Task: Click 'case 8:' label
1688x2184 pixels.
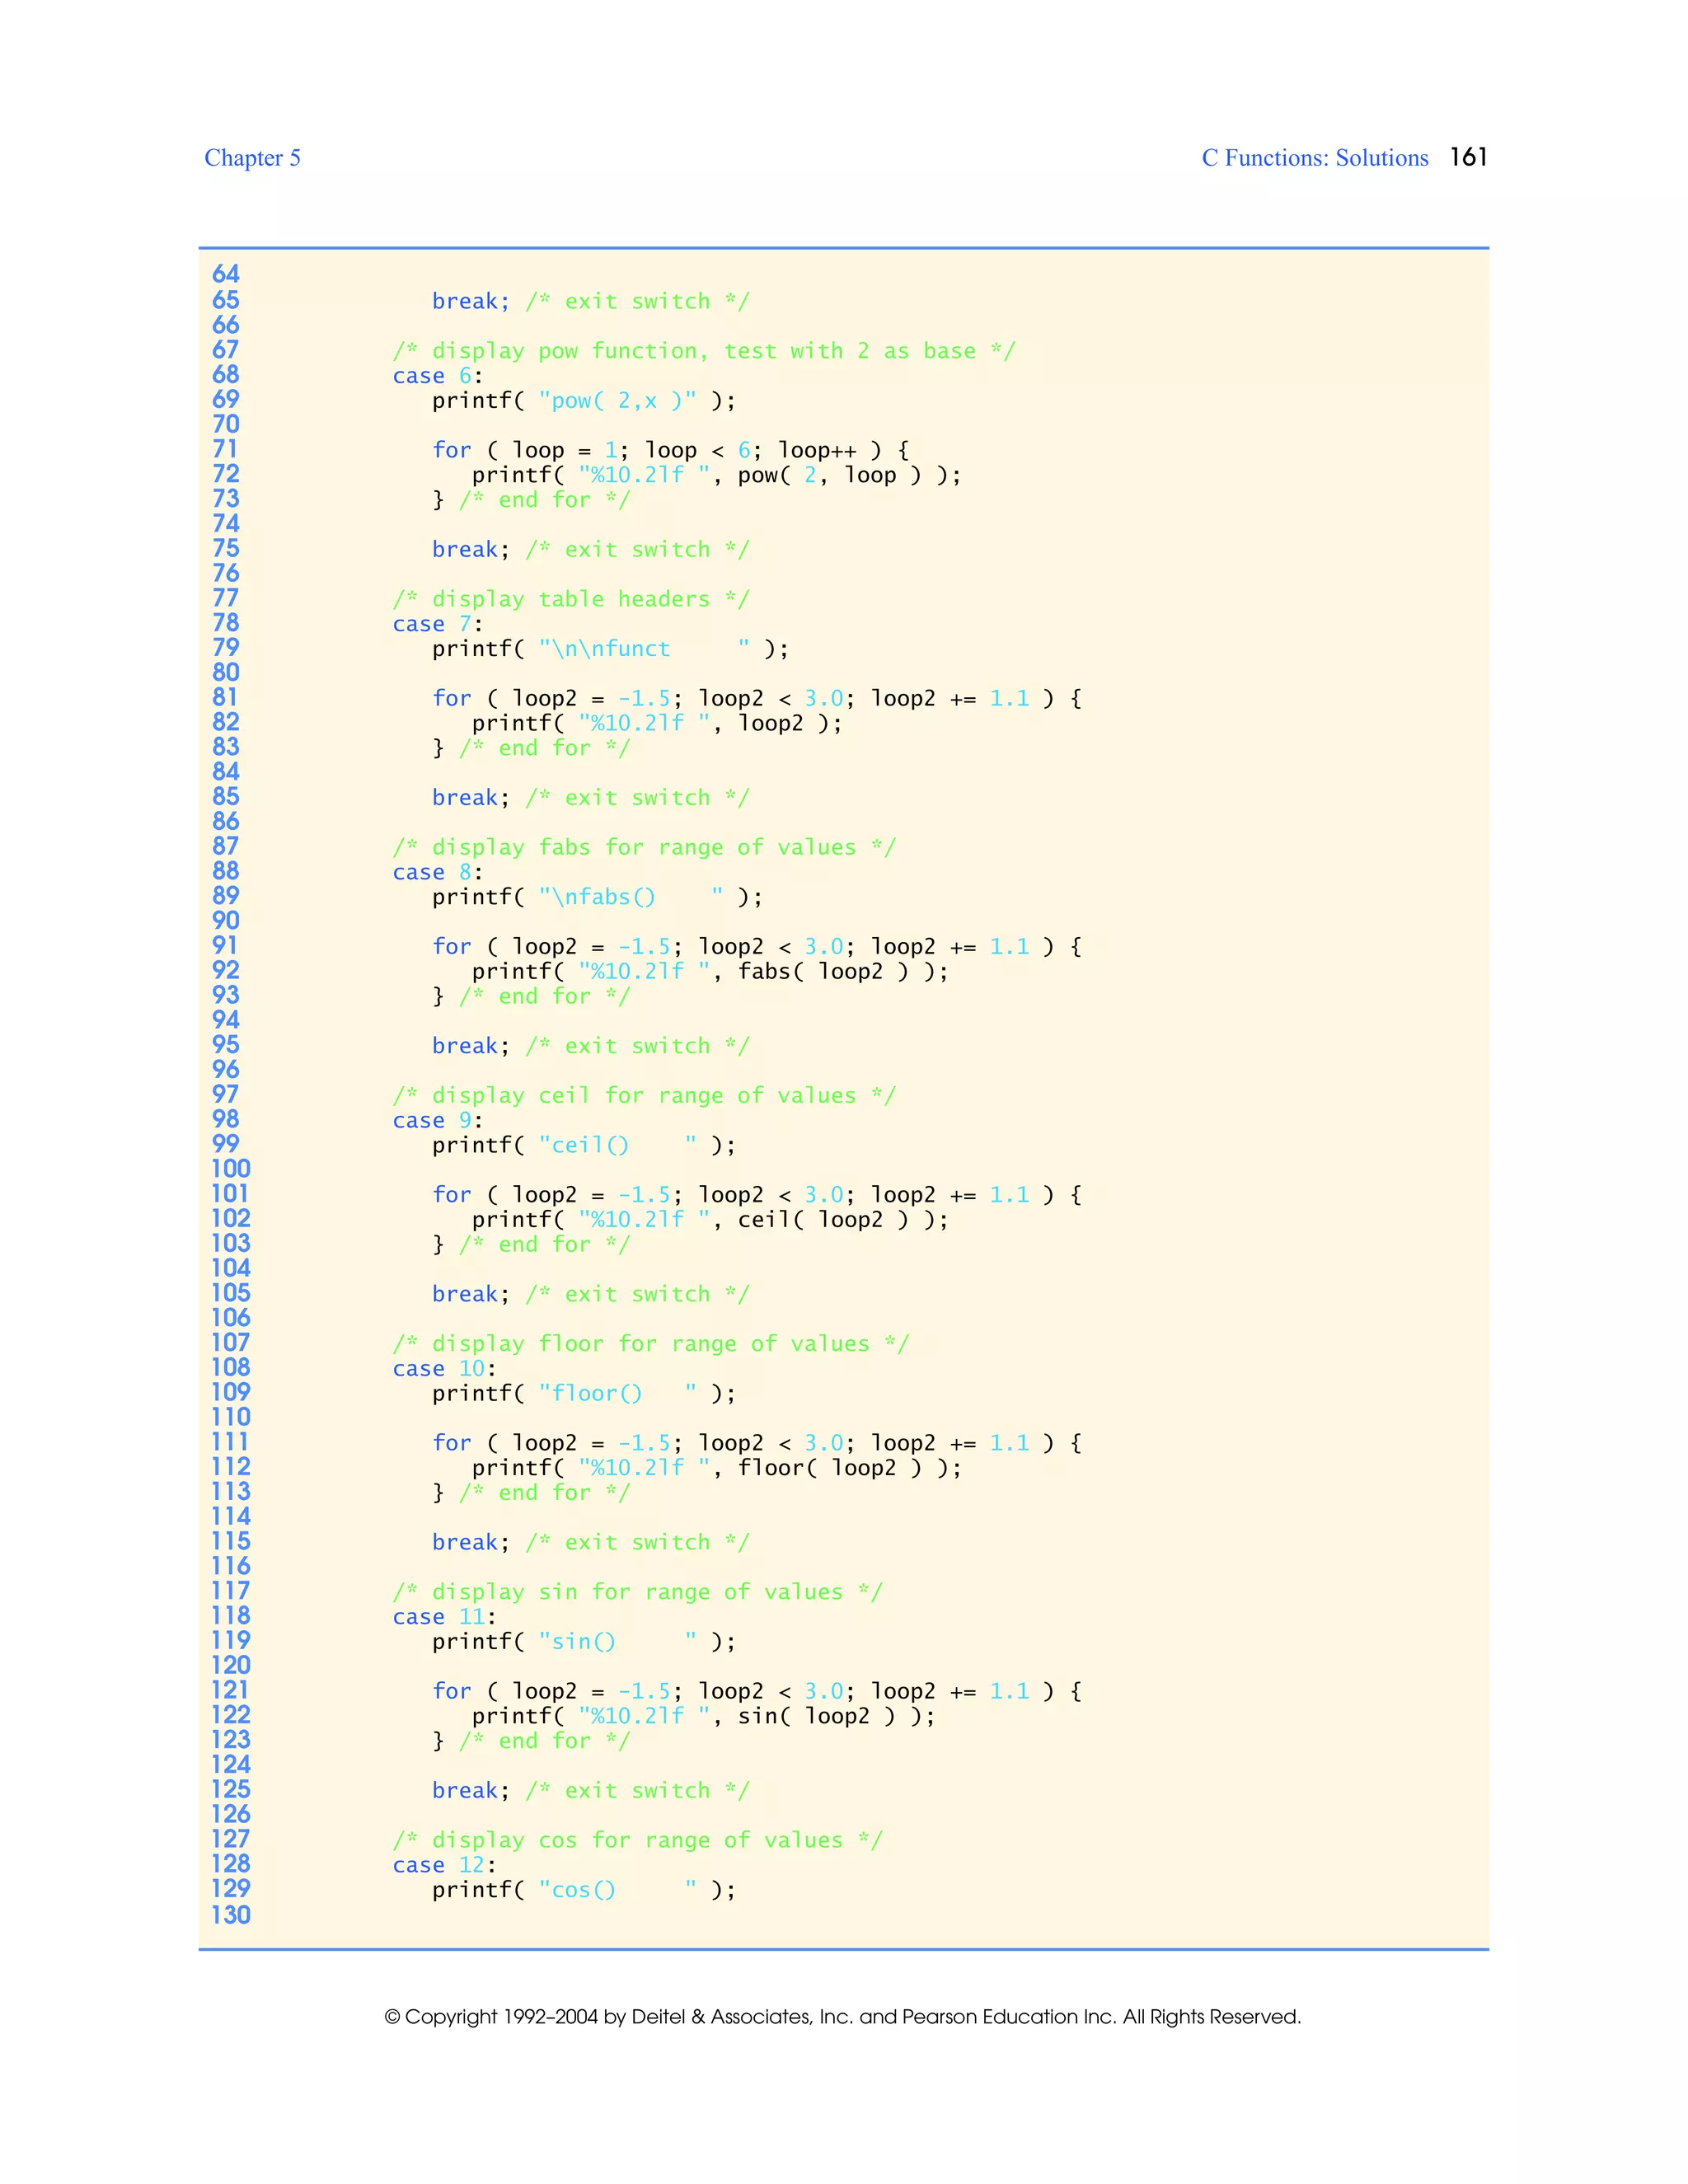Action: [x=438, y=872]
